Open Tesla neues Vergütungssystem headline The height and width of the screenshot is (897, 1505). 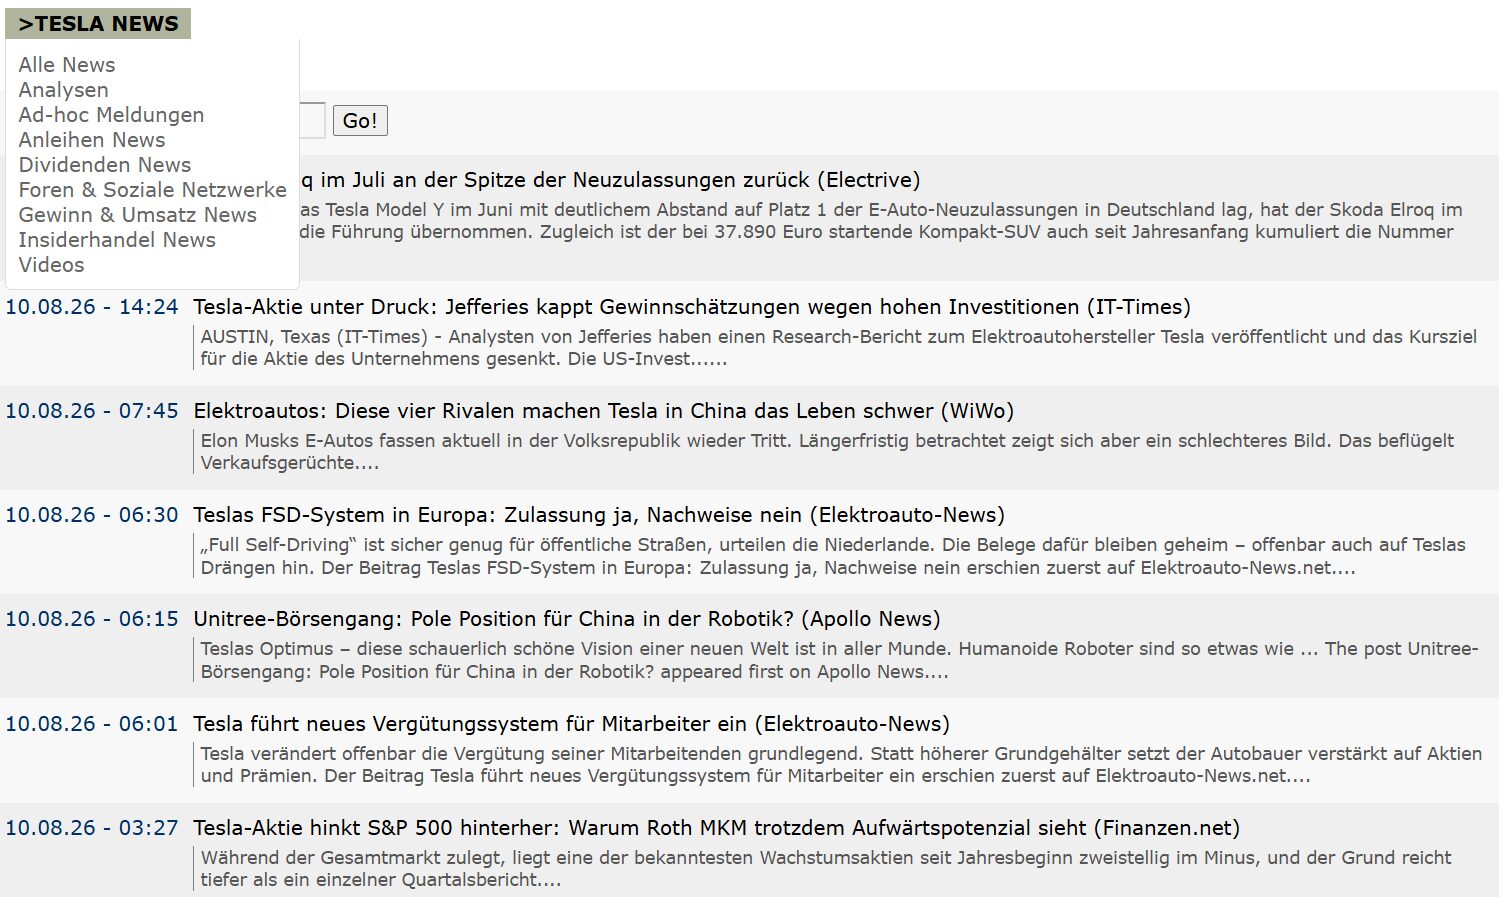571,724
